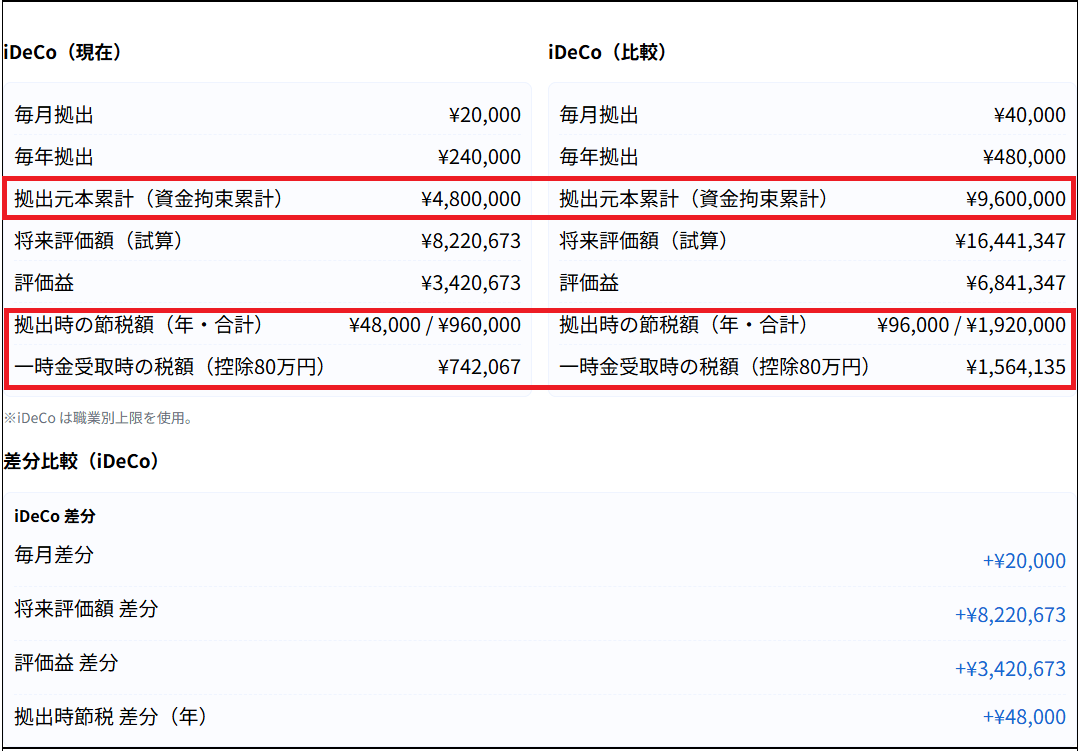Click the iDeCo（比較） section heading
Viewport: 1079px width, 751px height.
click(x=608, y=53)
